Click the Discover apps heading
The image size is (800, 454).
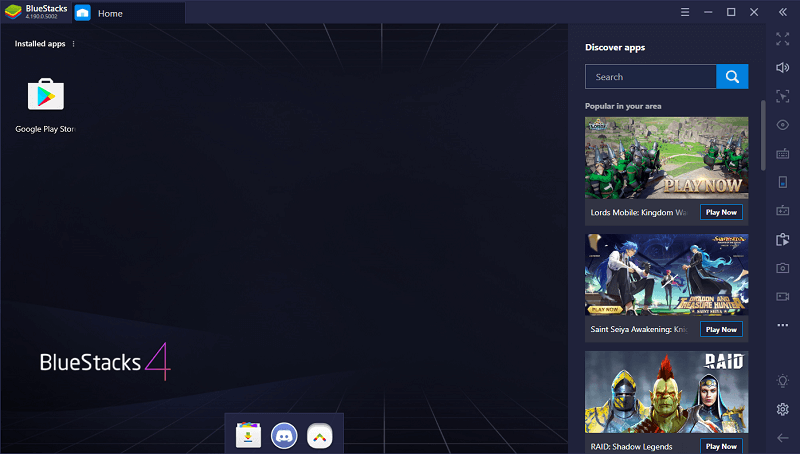point(615,47)
